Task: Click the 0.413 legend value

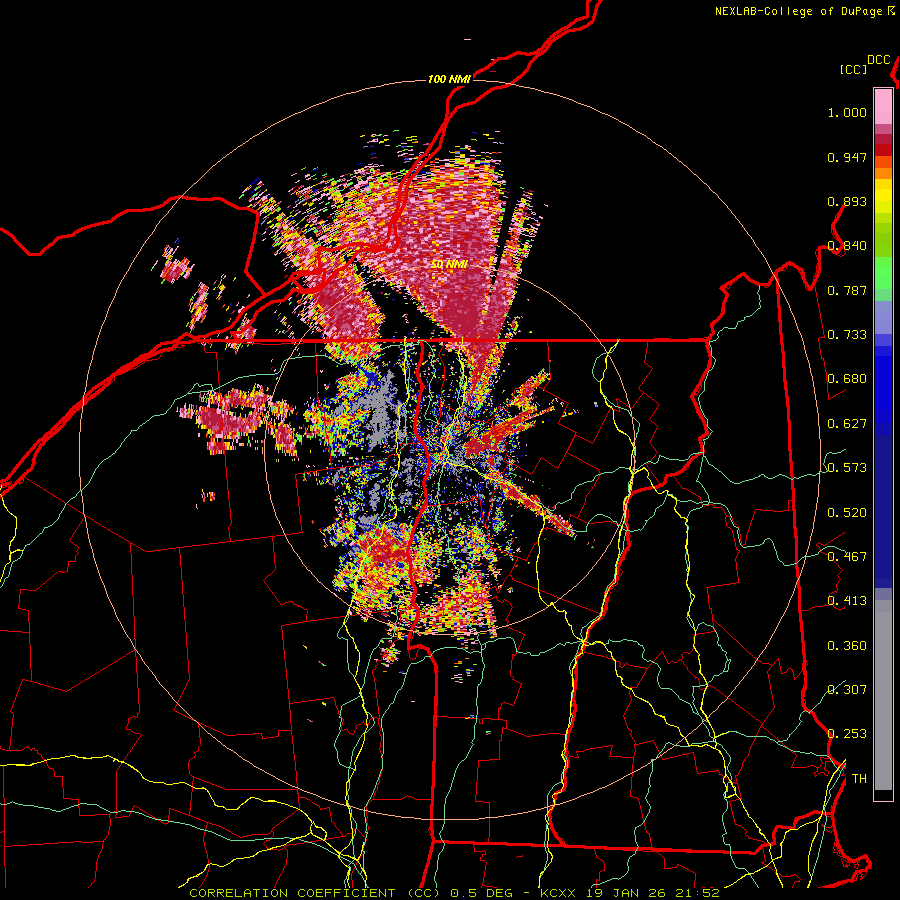Action: (x=847, y=601)
